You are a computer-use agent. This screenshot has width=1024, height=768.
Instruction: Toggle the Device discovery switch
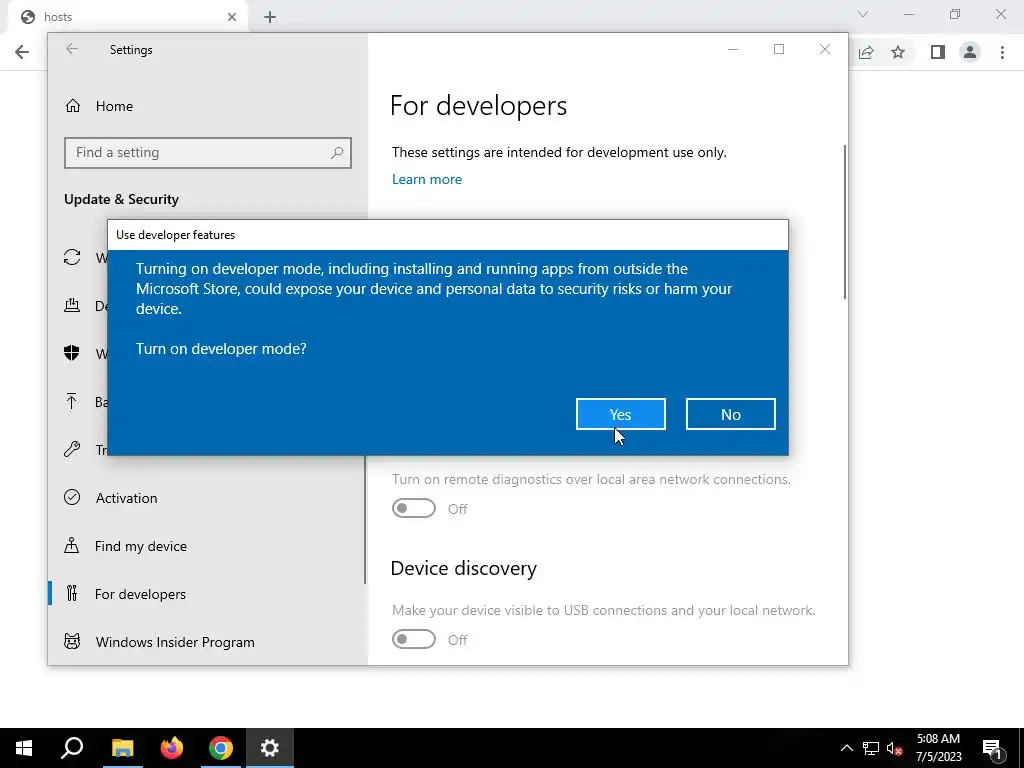click(x=413, y=639)
